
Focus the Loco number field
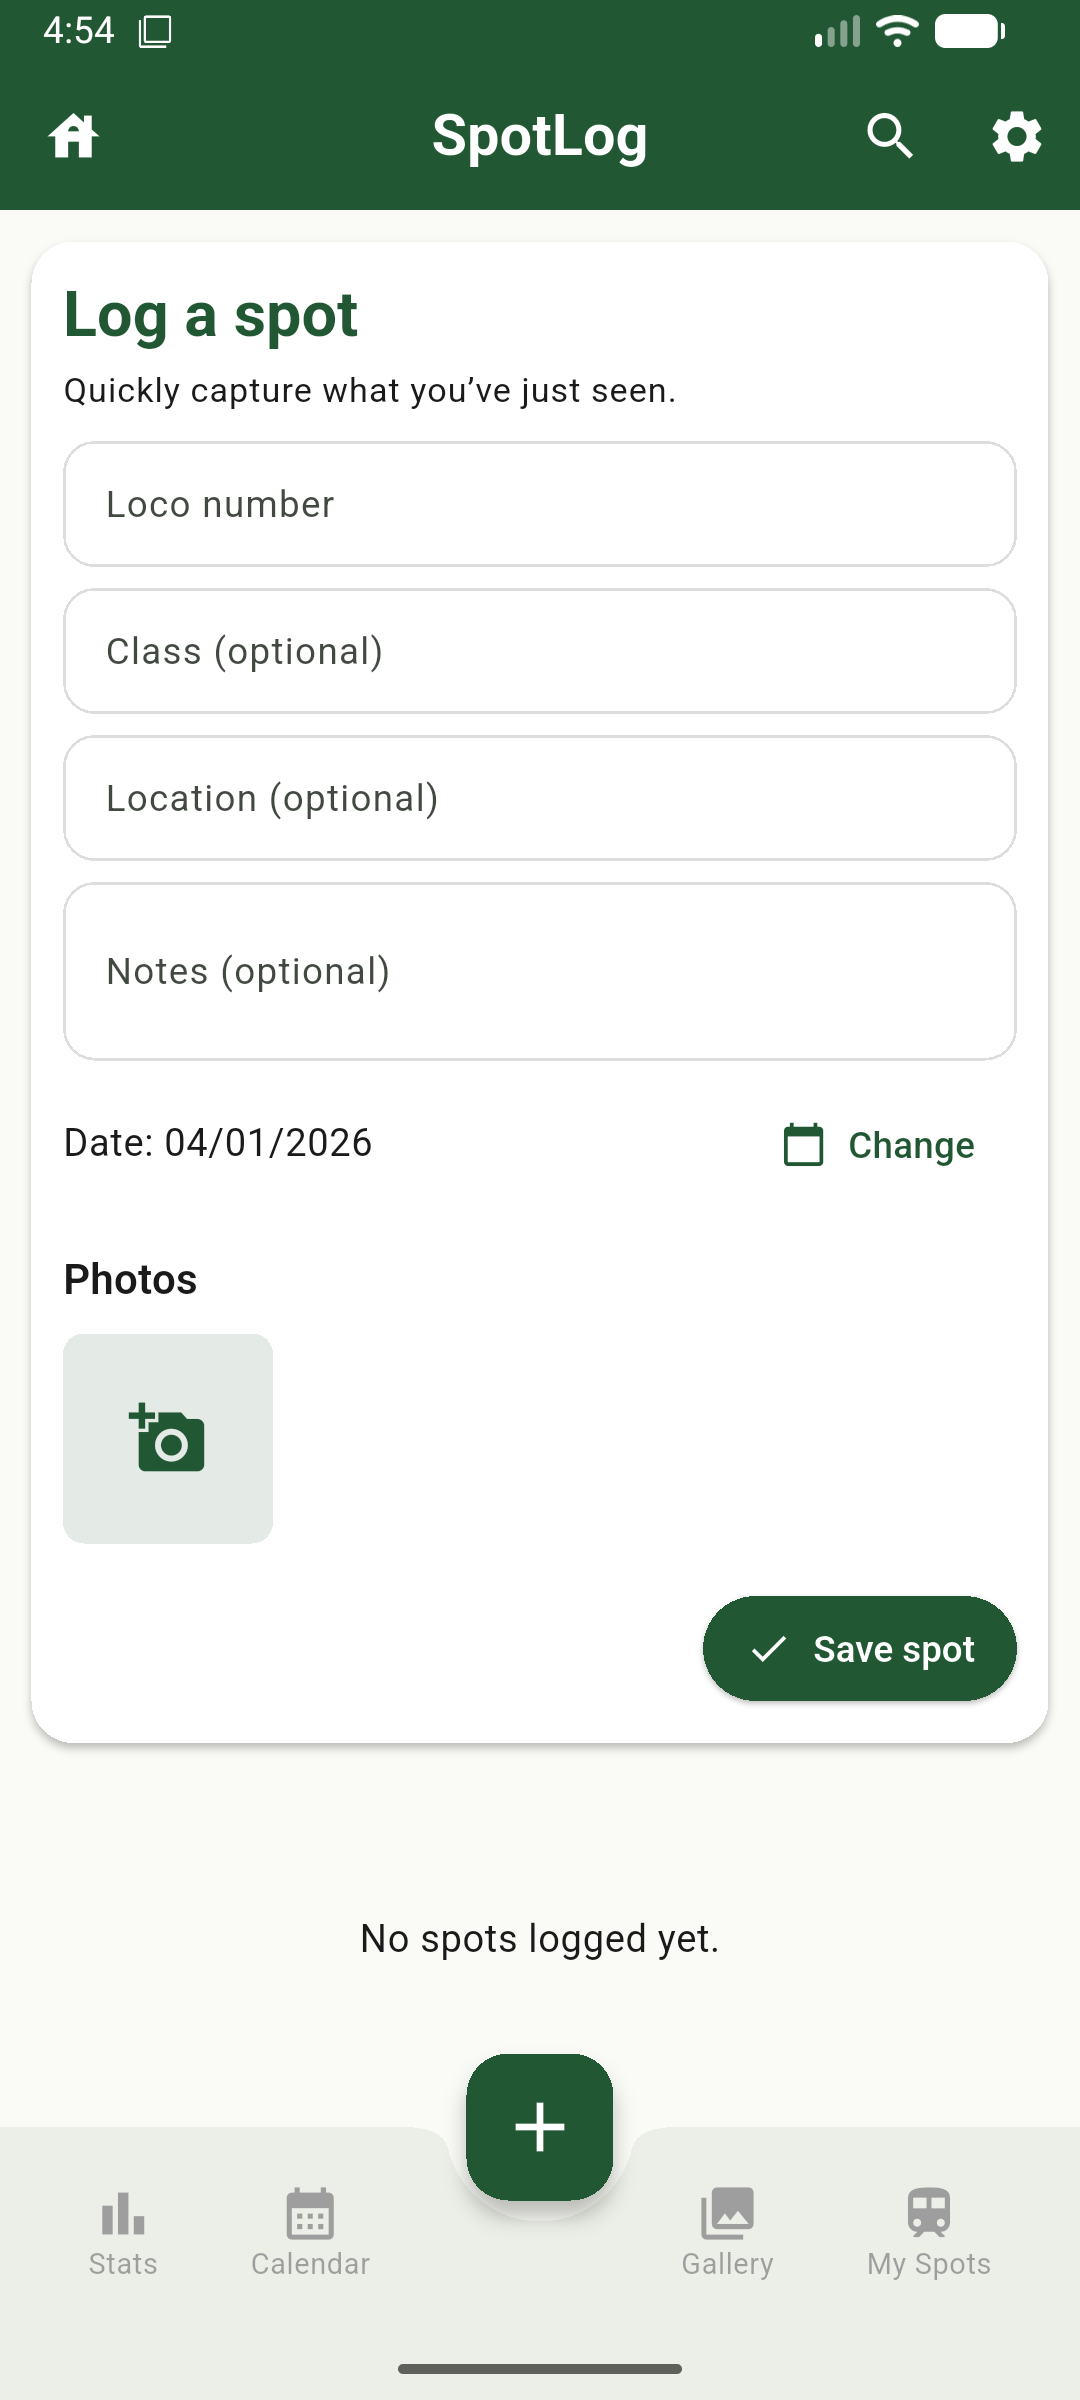click(x=540, y=504)
